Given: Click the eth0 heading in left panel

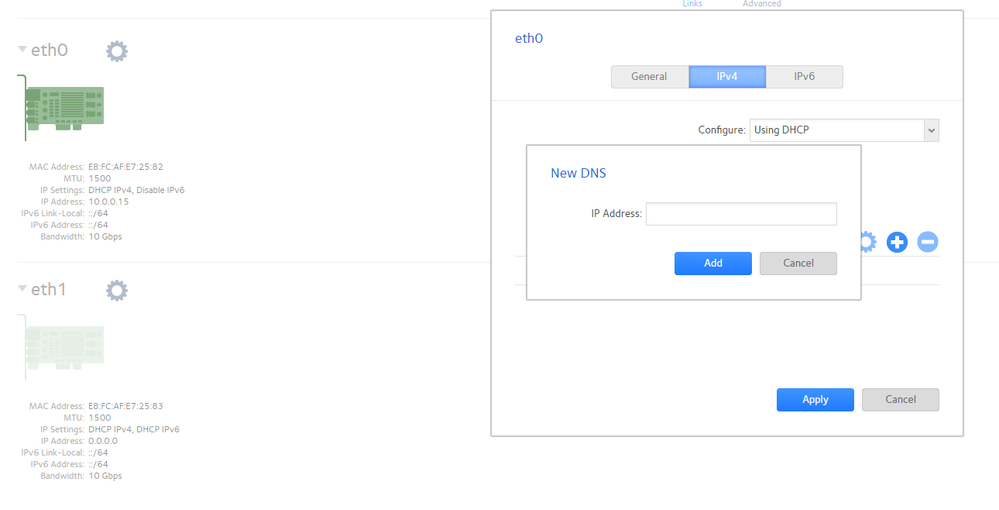Looking at the screenshot, I should click(x=49, y=50).
